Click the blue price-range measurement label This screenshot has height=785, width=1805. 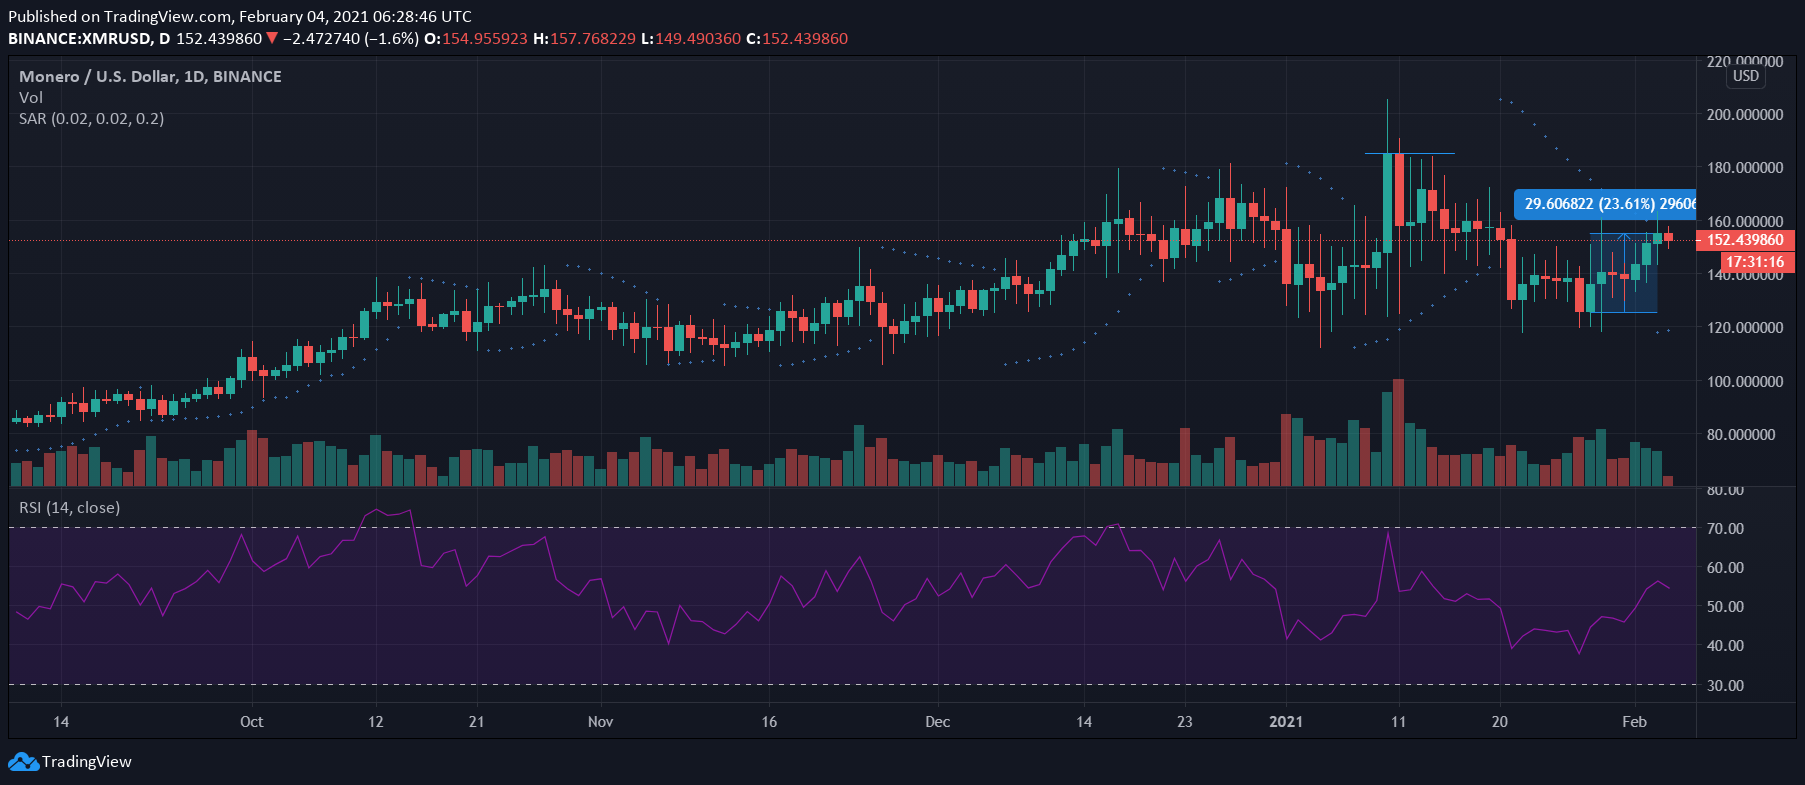pyautogui.click(x=1605, y=204)
